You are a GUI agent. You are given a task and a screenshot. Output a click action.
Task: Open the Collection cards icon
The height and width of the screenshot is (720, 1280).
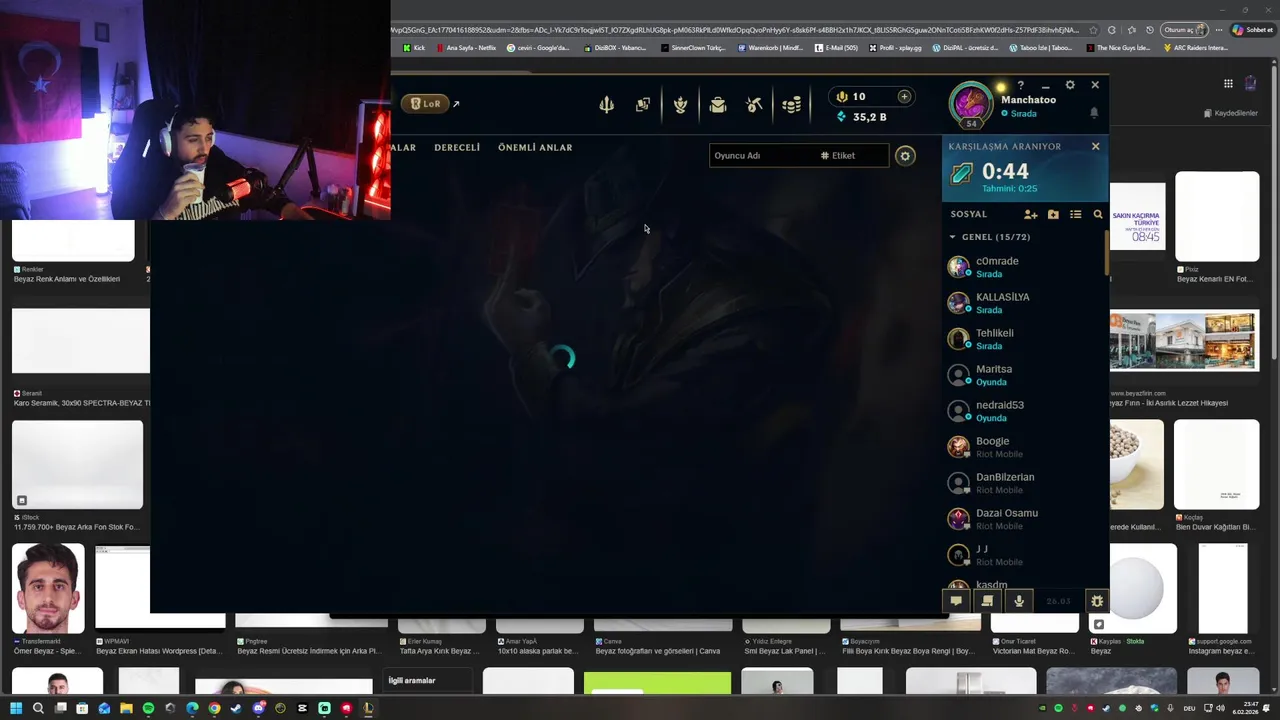643,105
